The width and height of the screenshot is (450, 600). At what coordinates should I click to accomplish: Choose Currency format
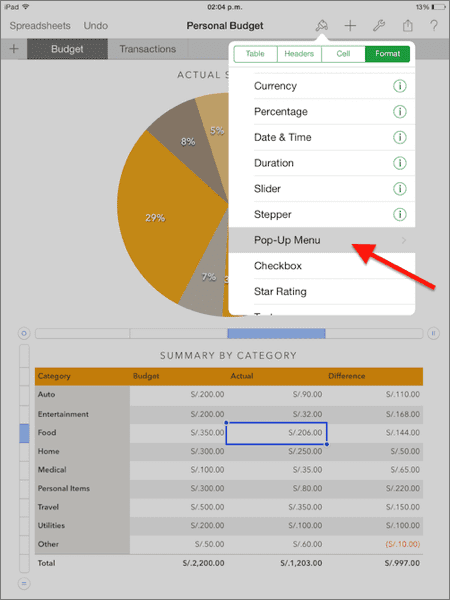[x=322, y=86]
